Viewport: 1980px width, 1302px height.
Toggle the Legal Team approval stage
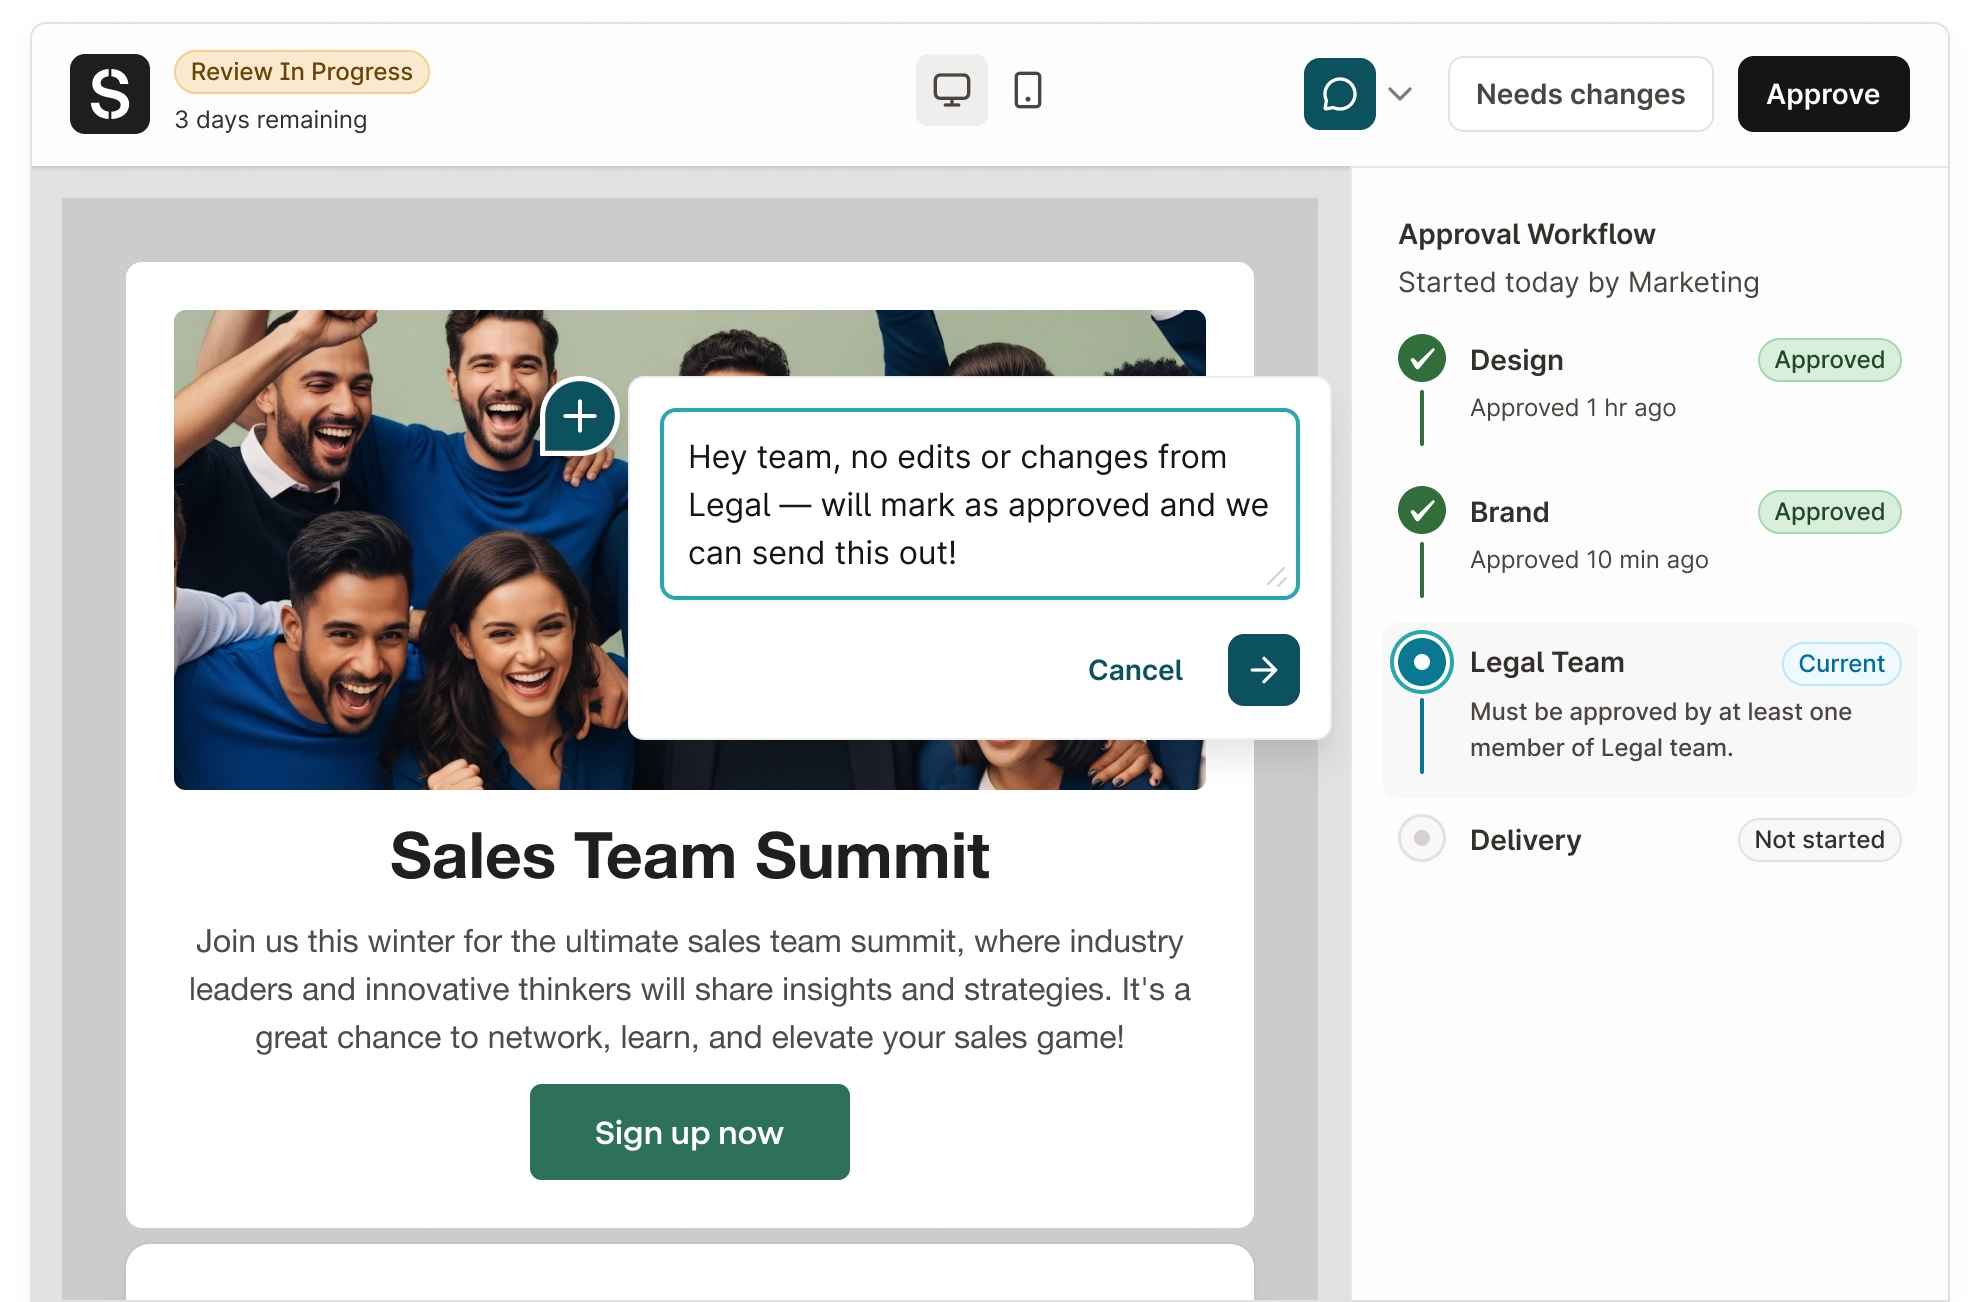click(x=1546, y=662)
